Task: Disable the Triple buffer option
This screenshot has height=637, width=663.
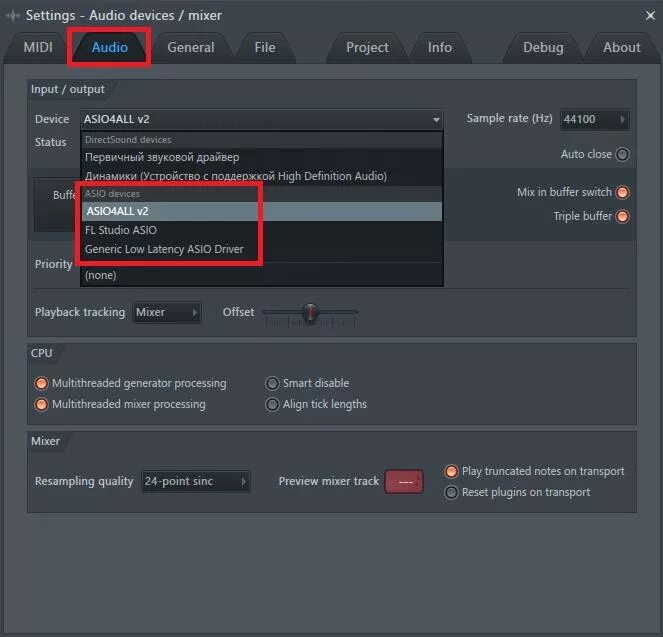Action: (x=622, y=216)
